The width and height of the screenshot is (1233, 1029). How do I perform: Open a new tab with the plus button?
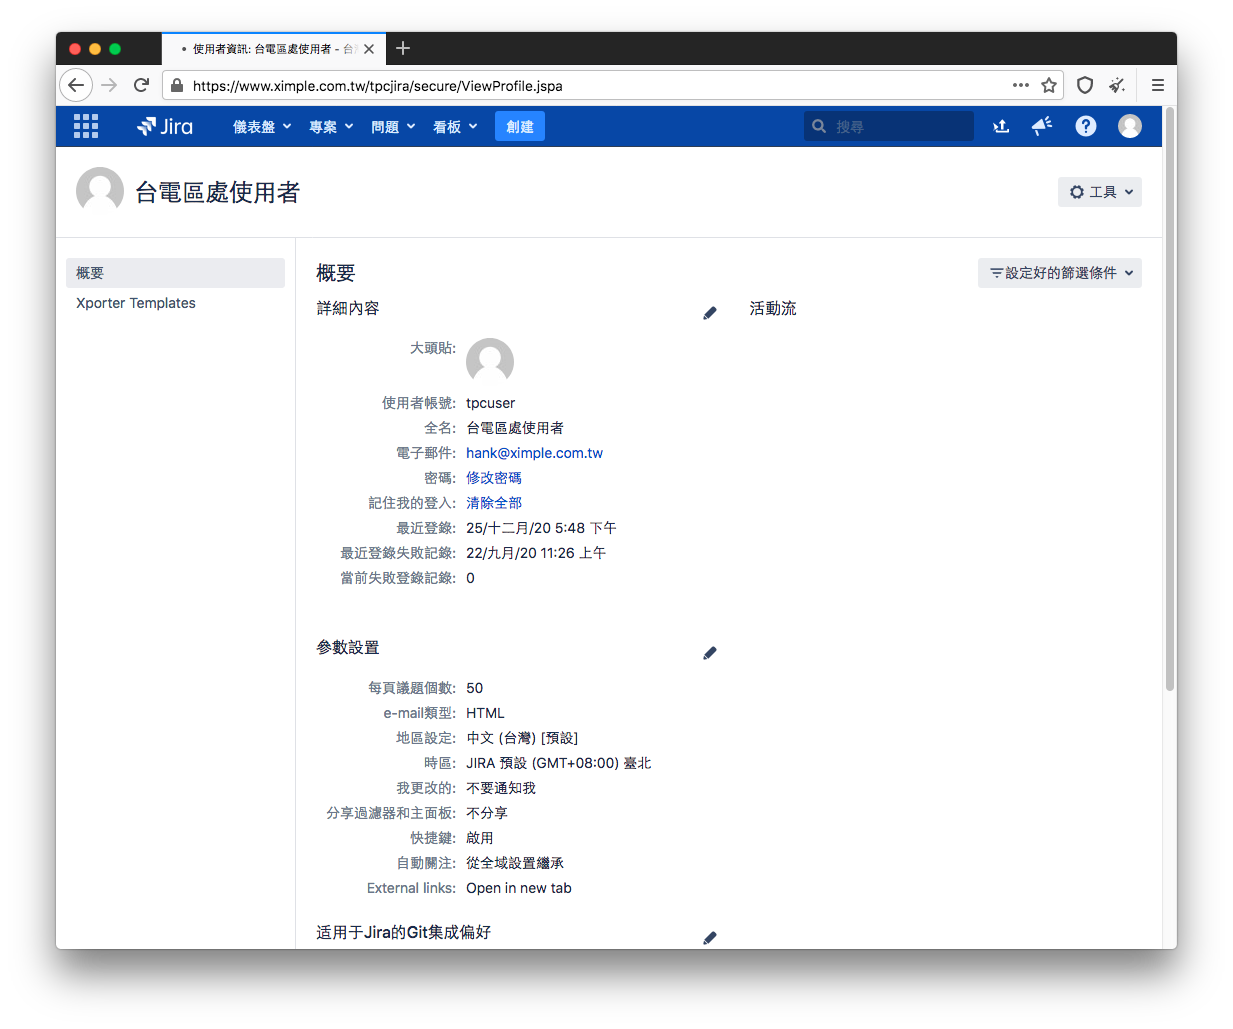click(x=403, y=48)
